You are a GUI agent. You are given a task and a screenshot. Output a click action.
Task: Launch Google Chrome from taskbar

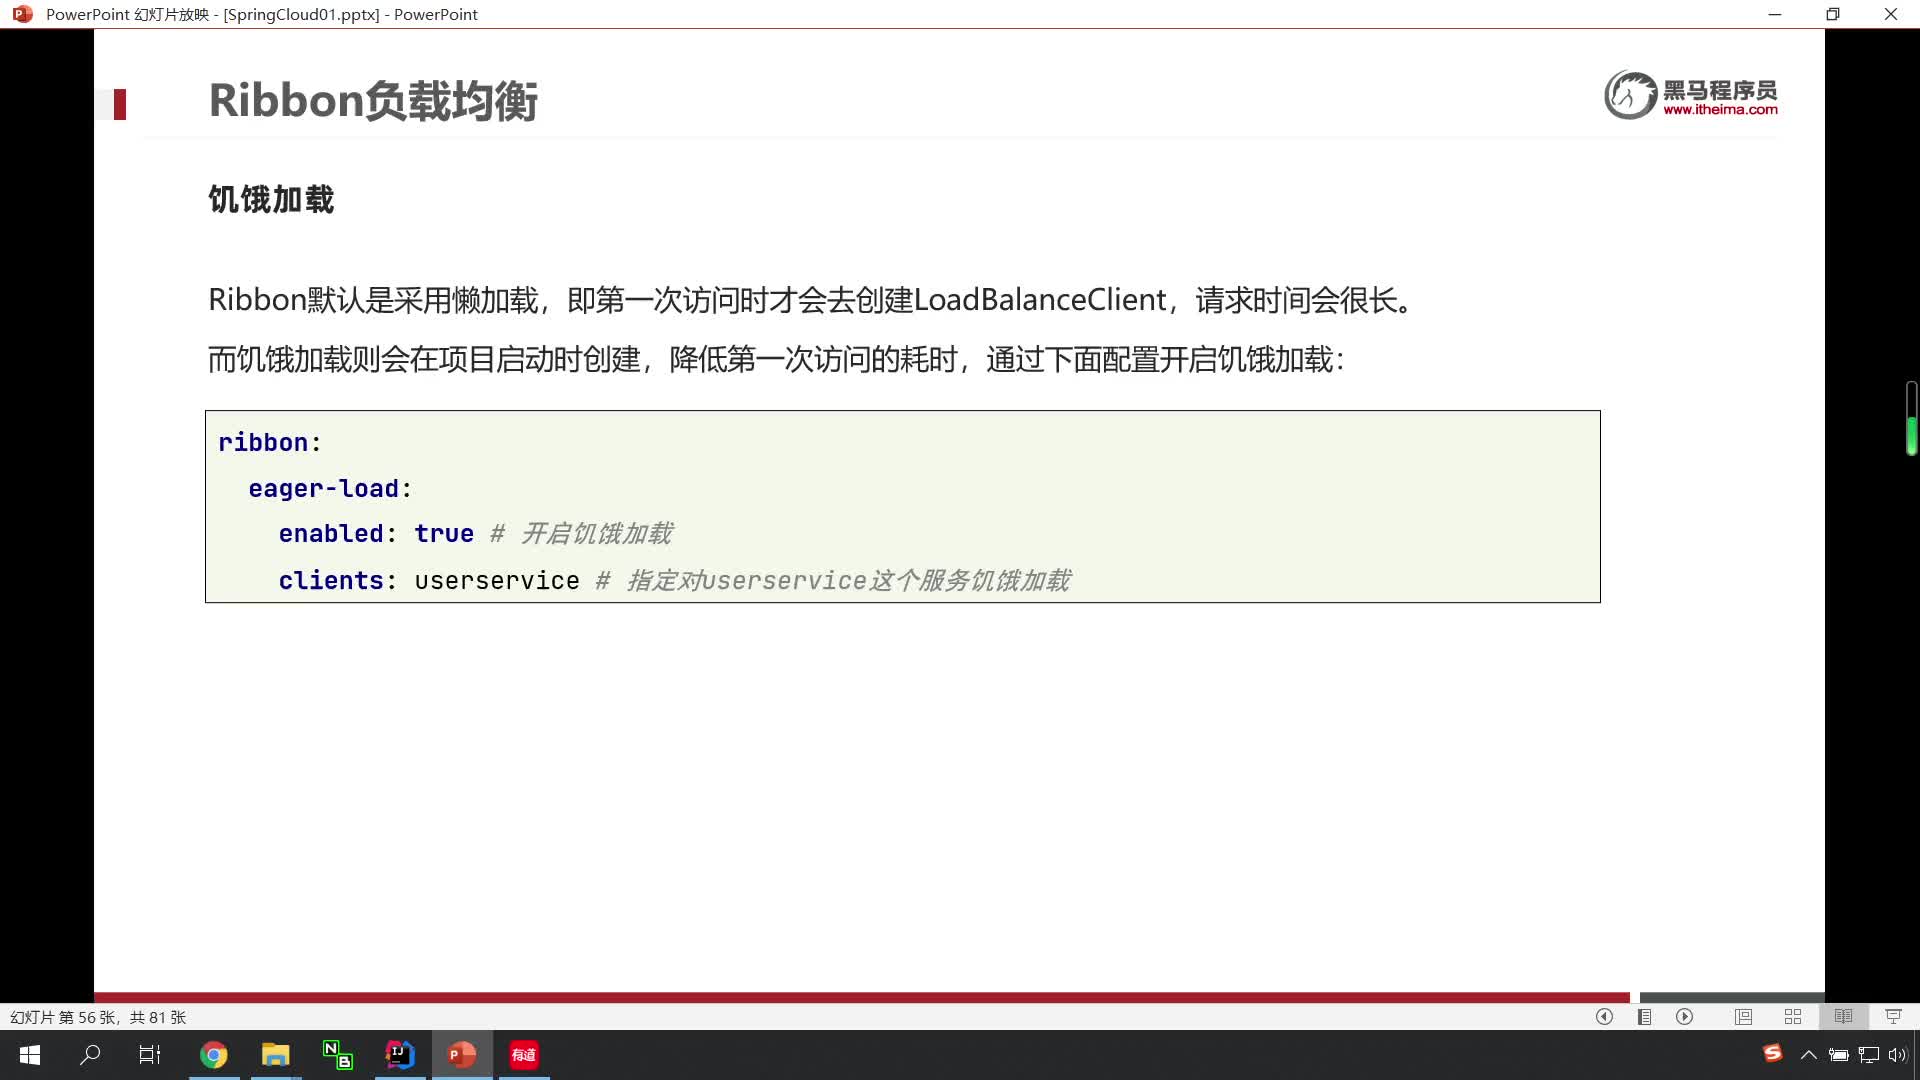pyautogui.click(x=214, y=1055)
